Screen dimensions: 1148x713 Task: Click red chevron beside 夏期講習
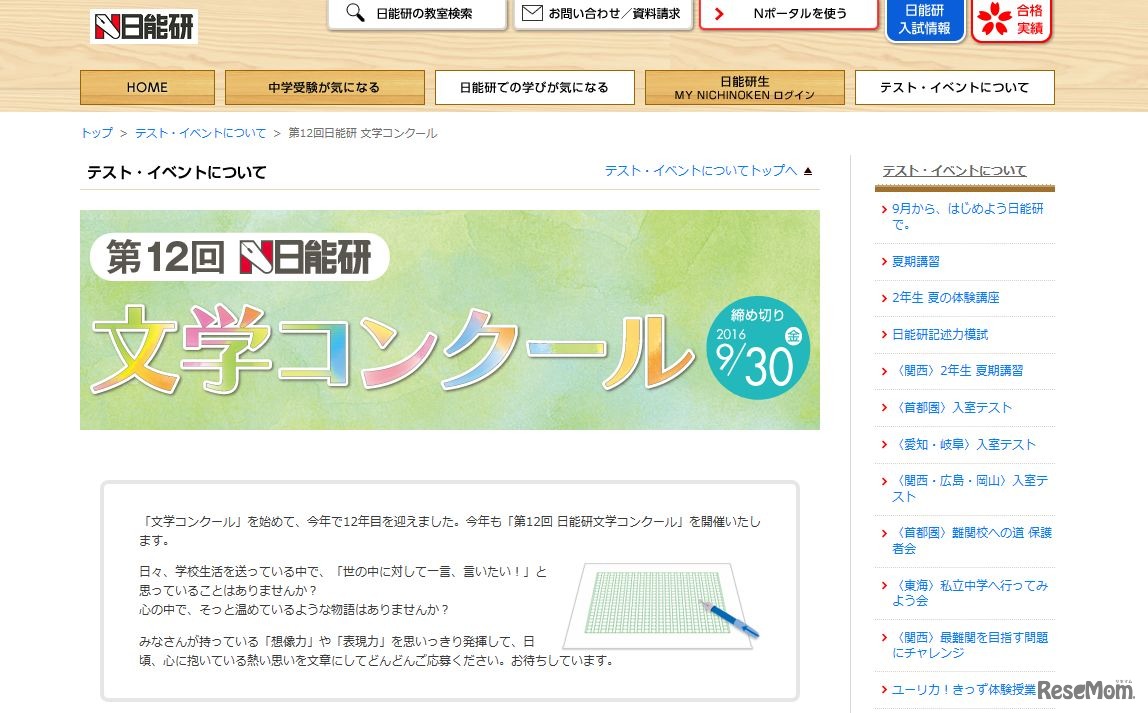pos(884,261)
